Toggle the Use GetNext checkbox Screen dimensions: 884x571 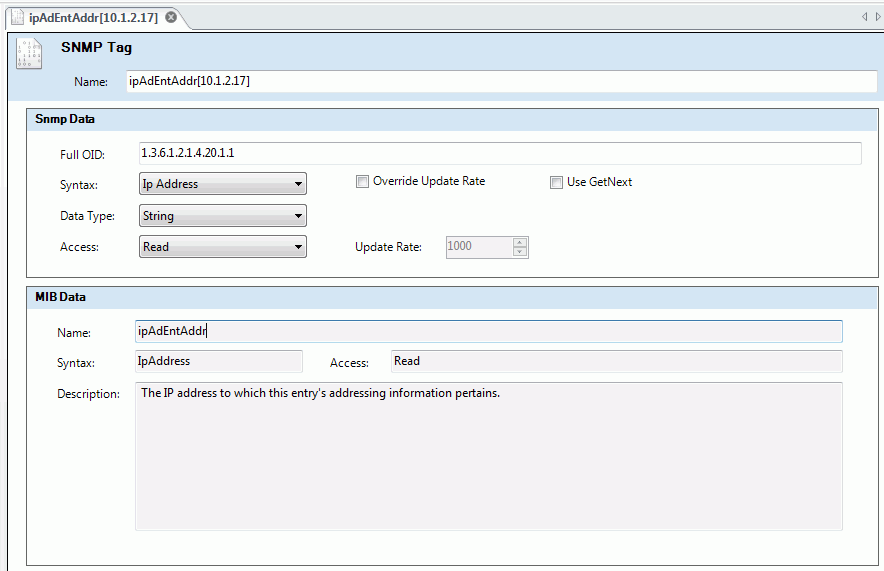click(x=557, y=182)
